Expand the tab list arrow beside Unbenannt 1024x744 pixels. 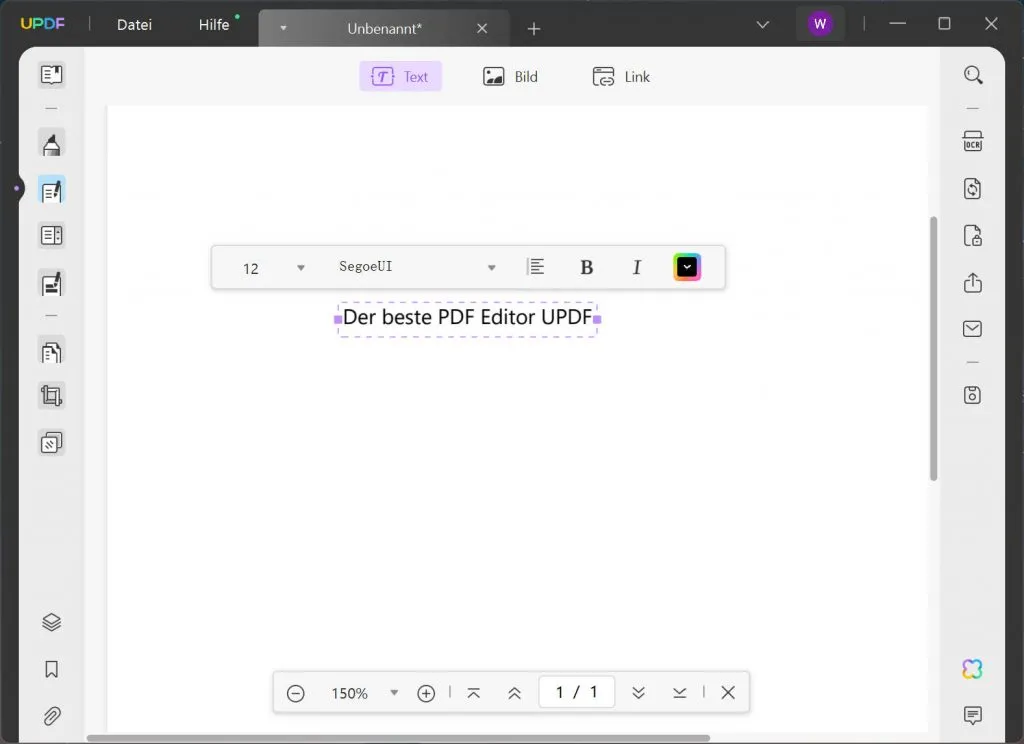(x=283, y=28)
